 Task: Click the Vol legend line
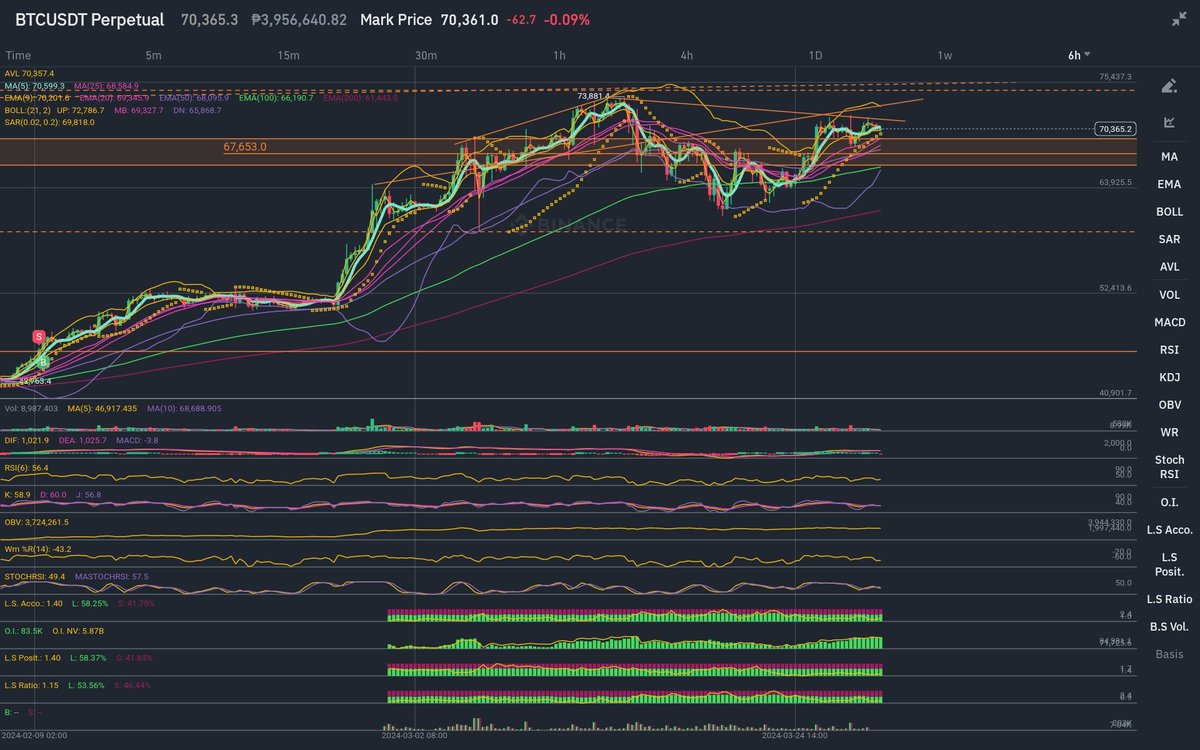point(114,408)
